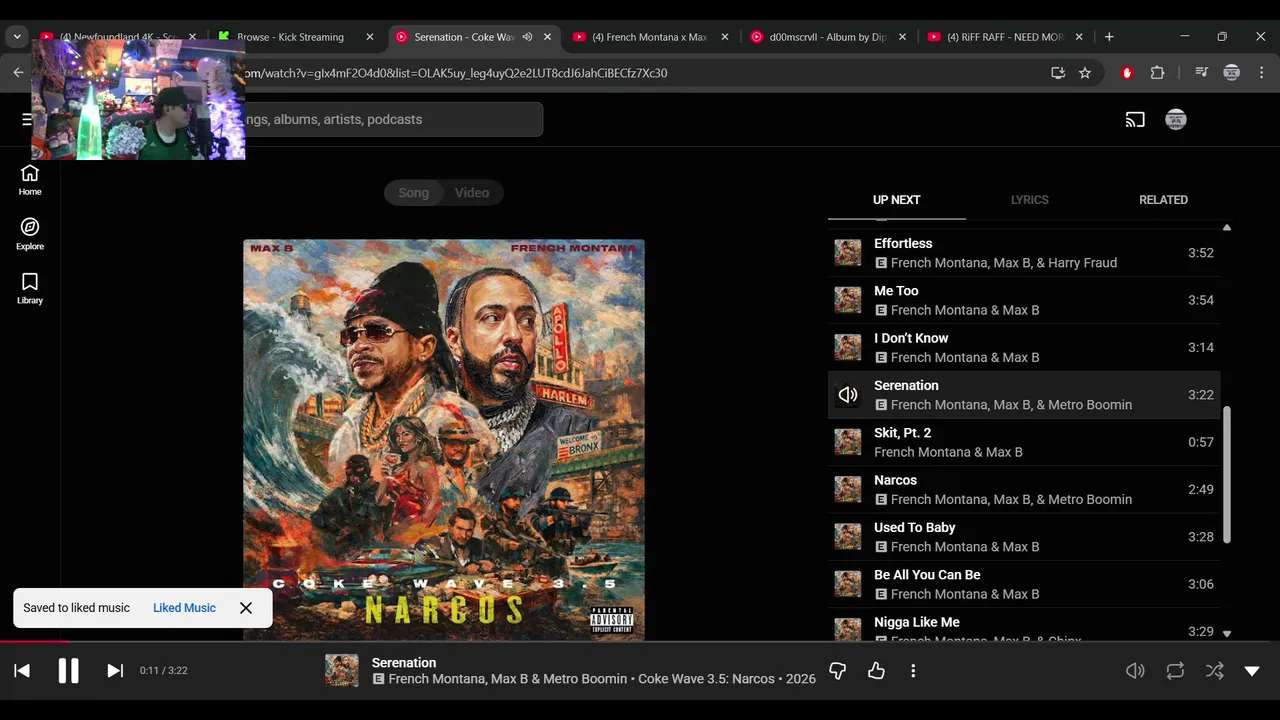Close the Browse - Kick Streaming tab
The image size is (1280, 720).
369,37
